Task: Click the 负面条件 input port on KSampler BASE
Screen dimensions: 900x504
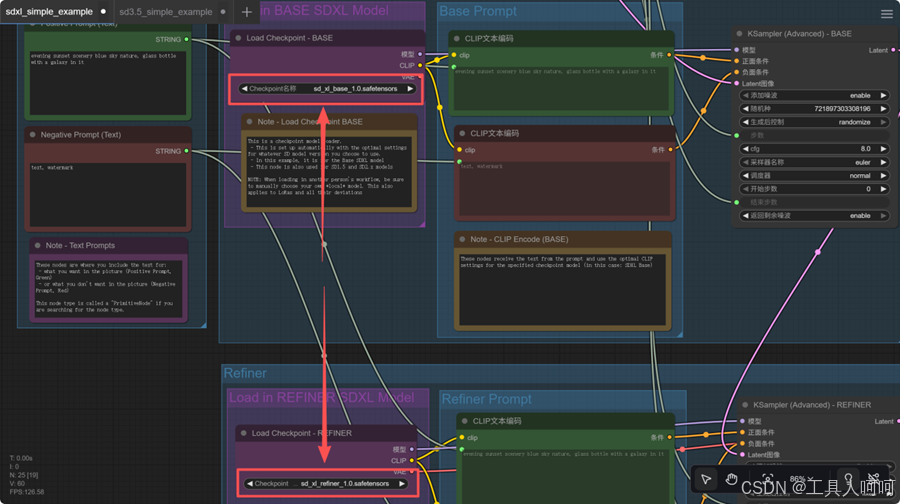Action: pyautogui.click(x=737, y=72)
